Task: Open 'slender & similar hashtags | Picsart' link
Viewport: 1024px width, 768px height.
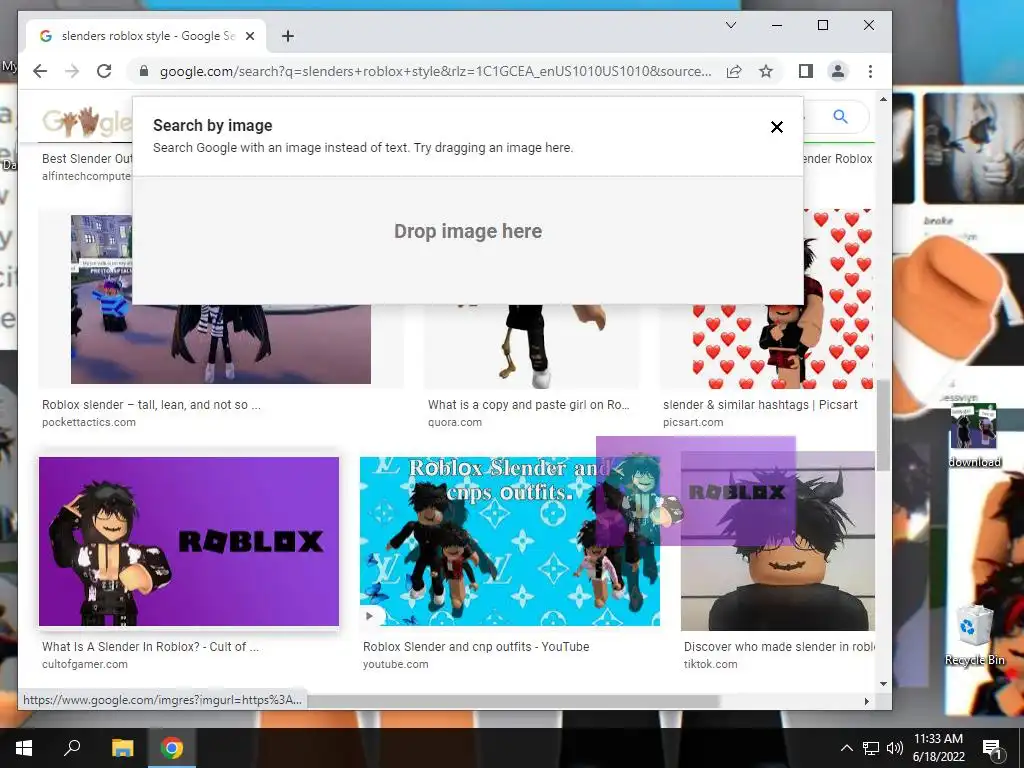Action: tap(760, 405)
